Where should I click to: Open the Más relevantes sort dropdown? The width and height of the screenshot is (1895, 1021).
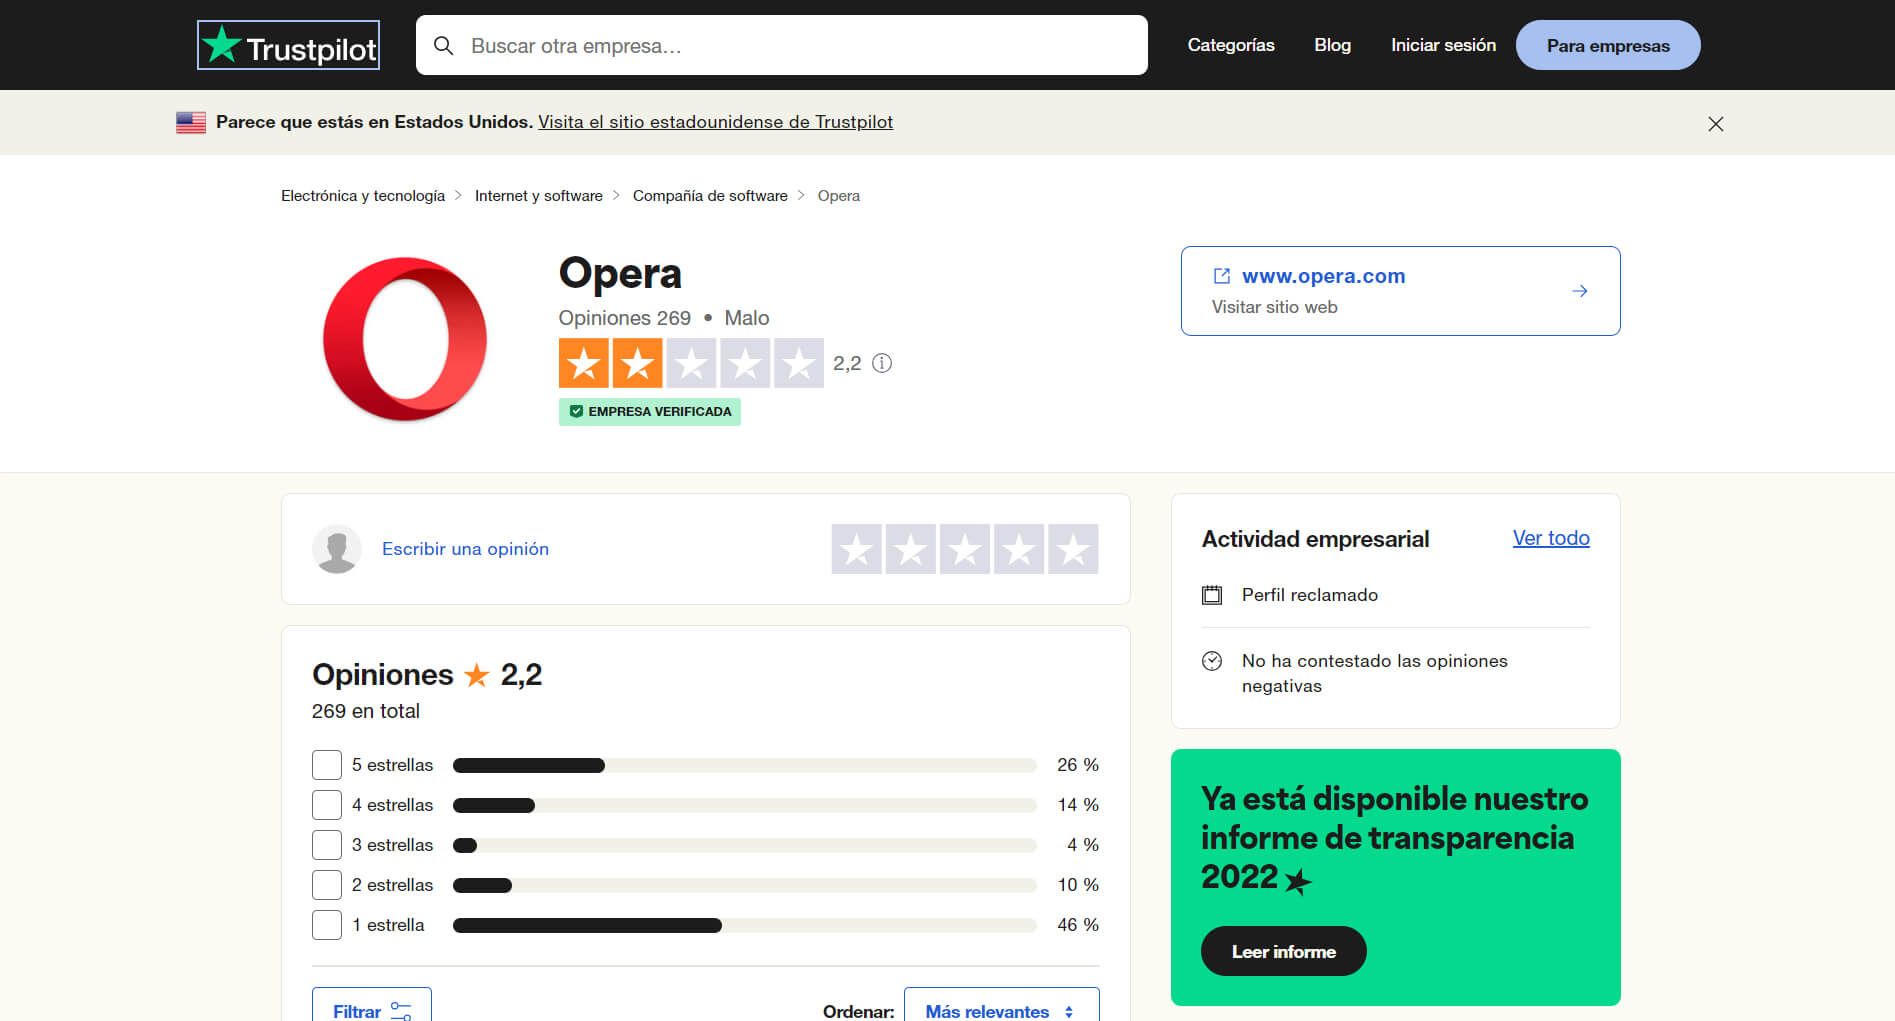[1001, 1005]
